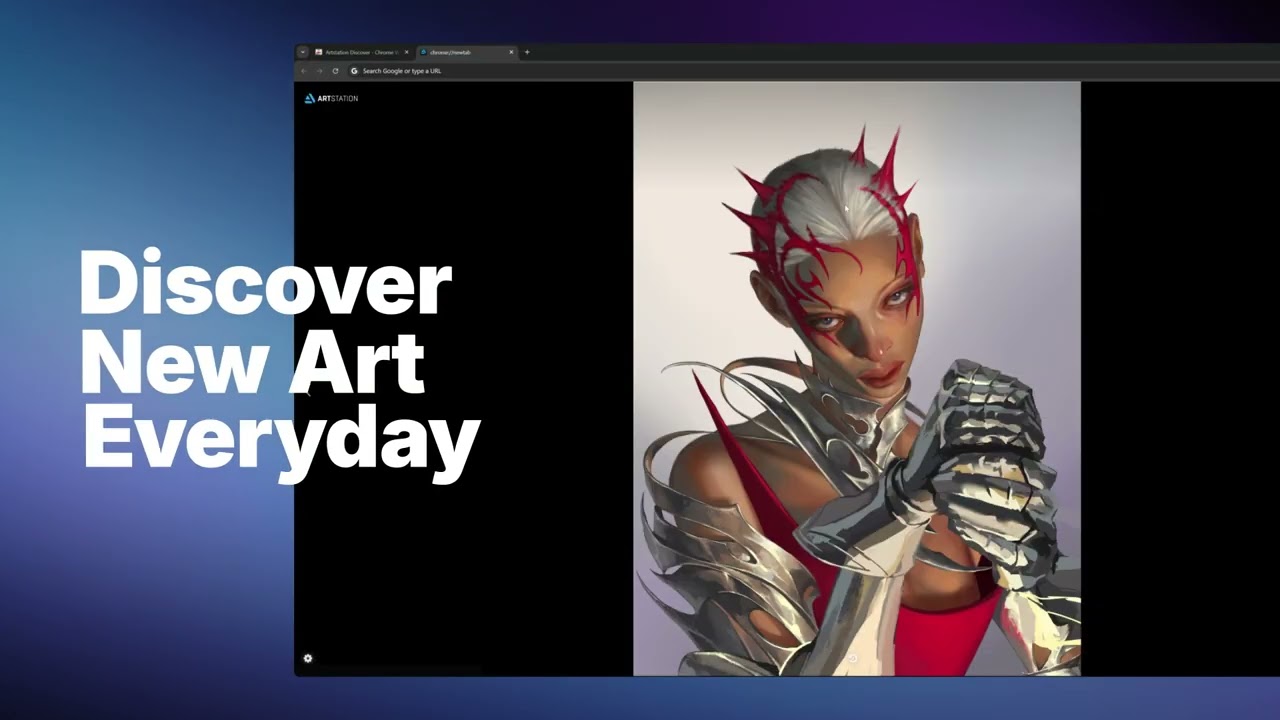This screenshot has height=720, width=1280.
Task: Click the ArtStation logo
Action: tap(331, 98)
